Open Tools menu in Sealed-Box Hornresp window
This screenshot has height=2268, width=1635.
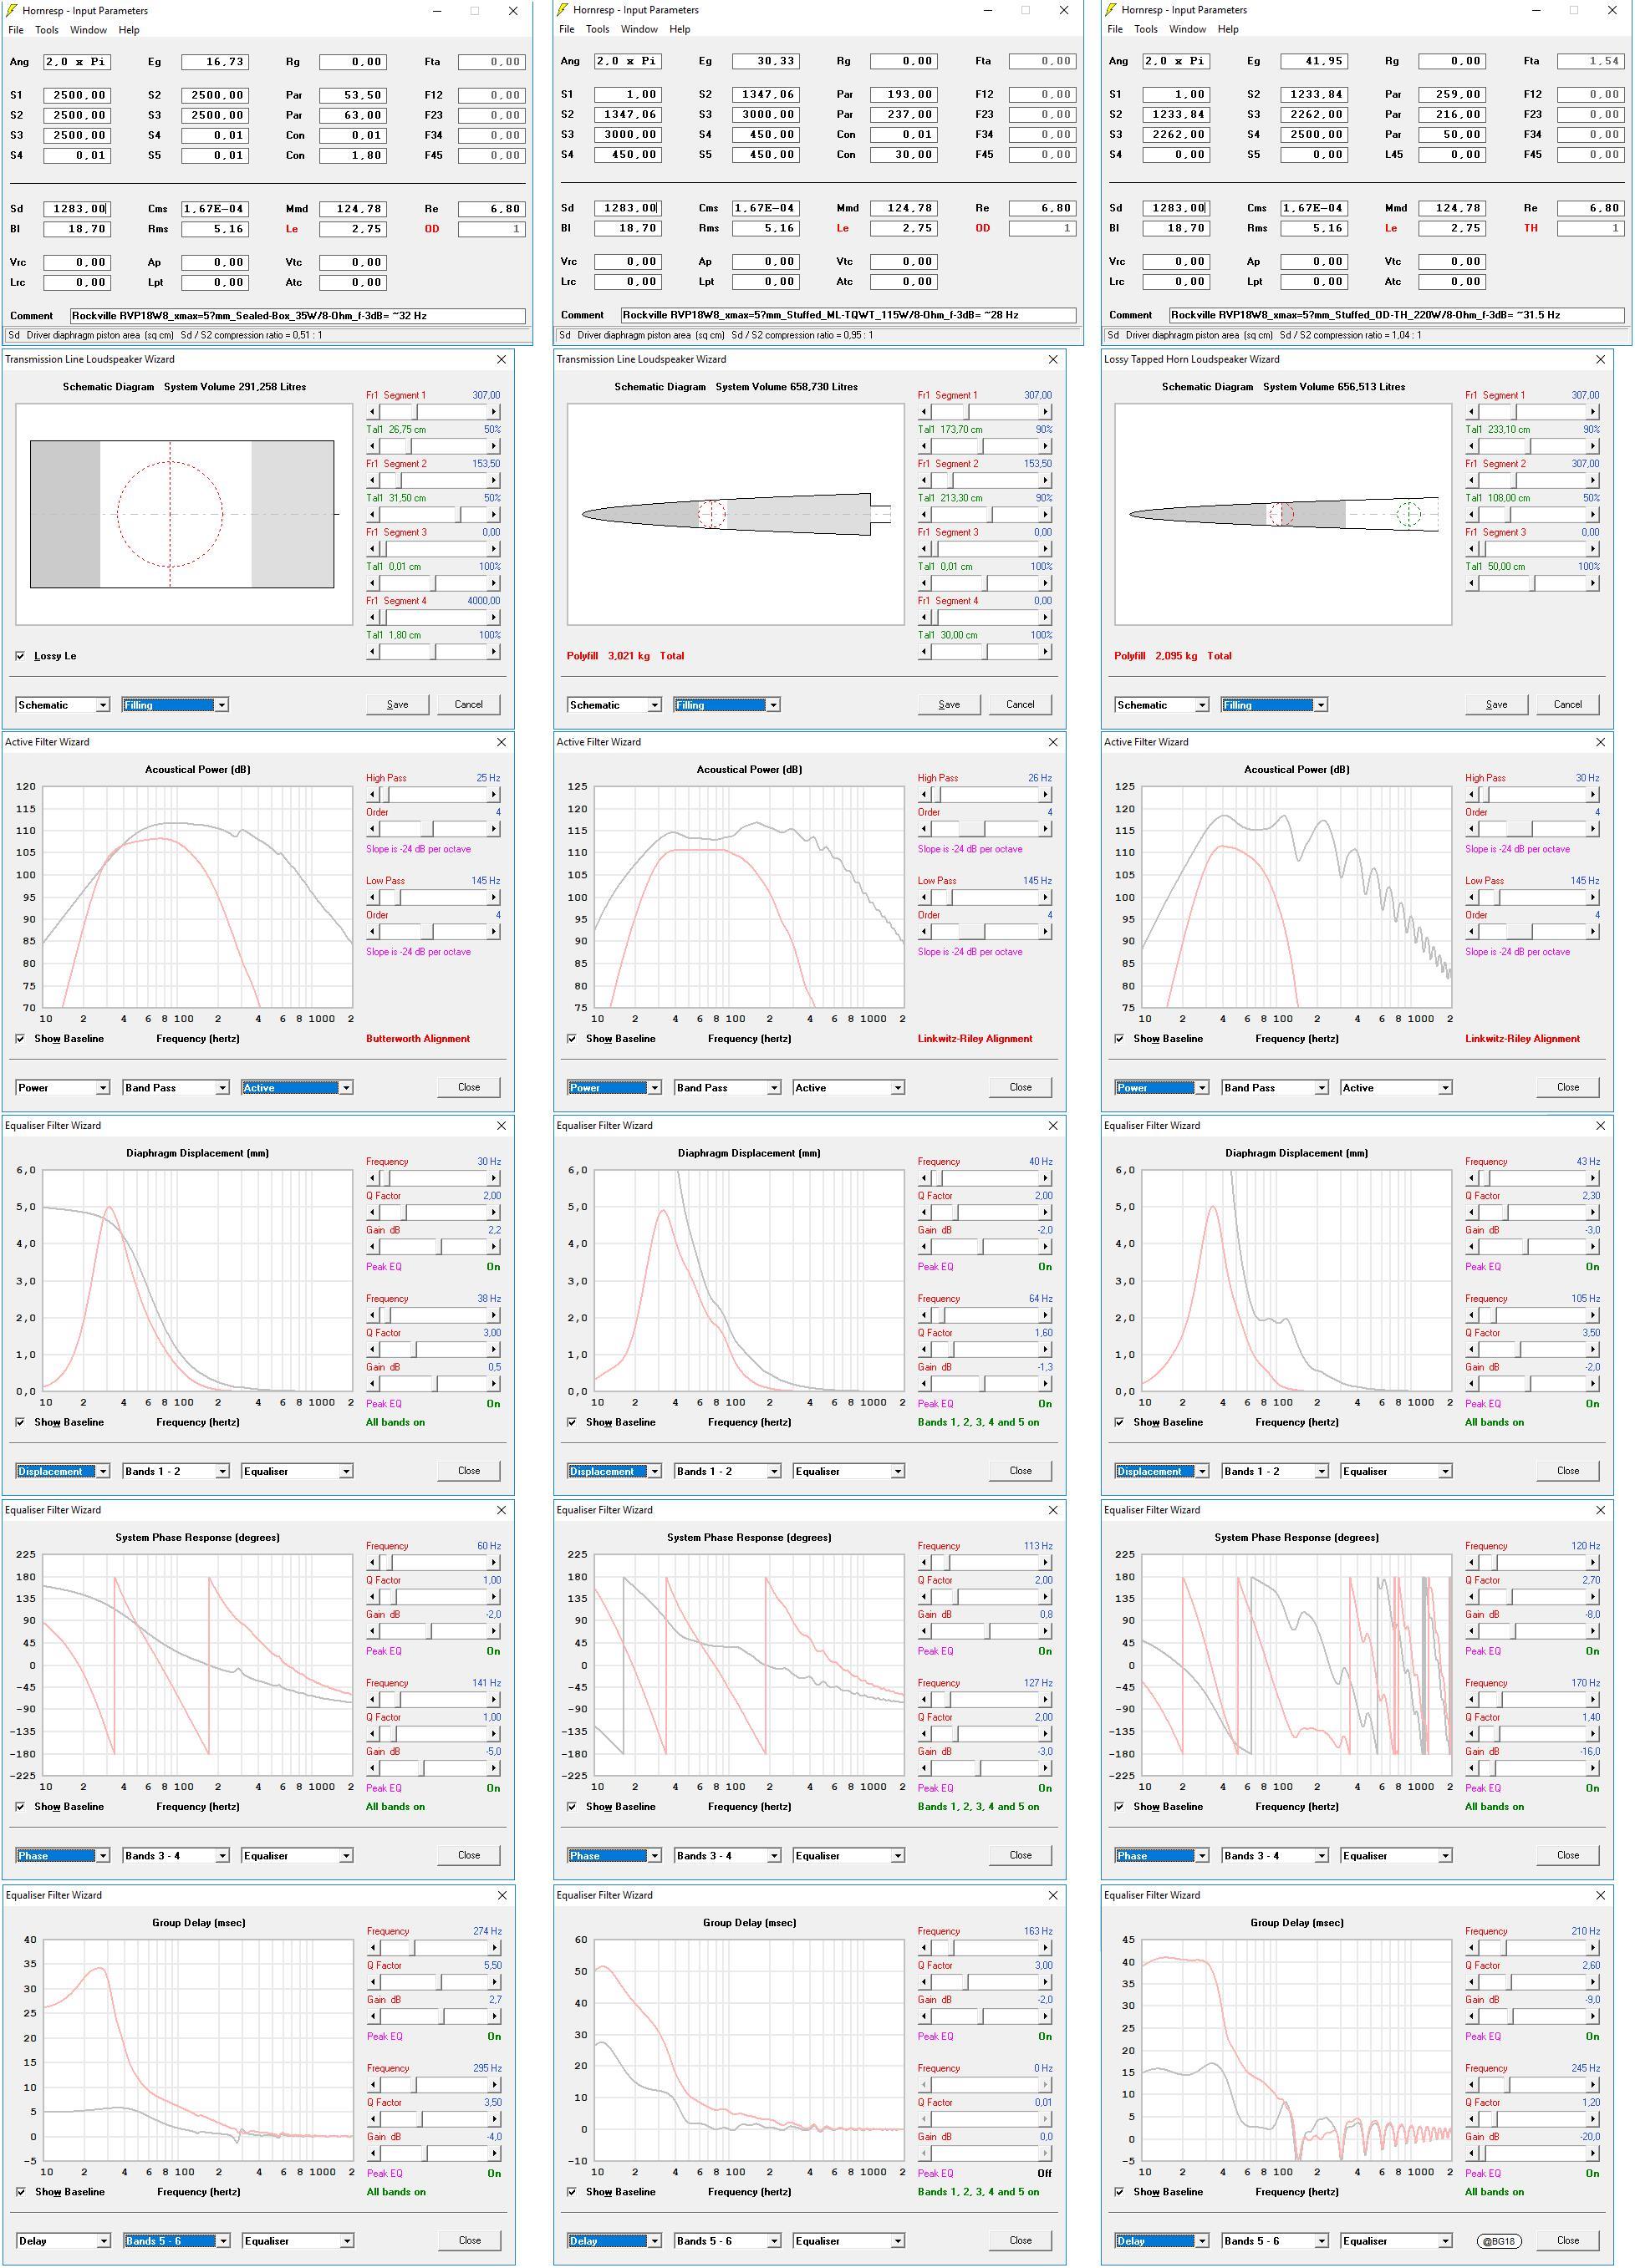[47, 30]
